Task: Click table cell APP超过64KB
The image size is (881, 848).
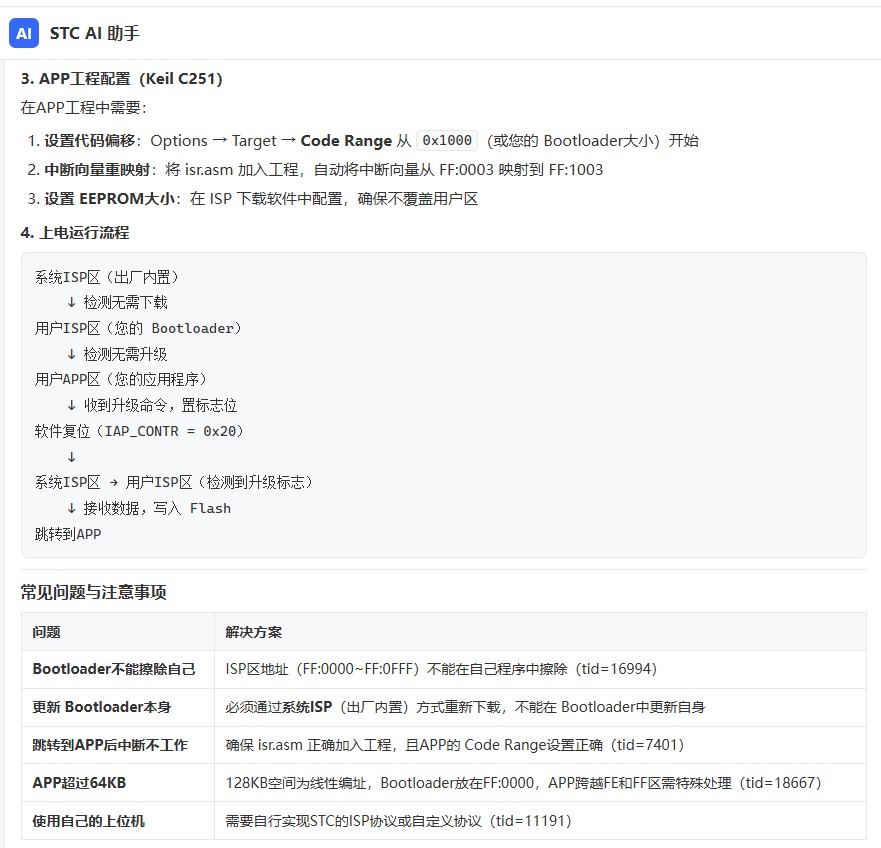Action: point(118,783)
